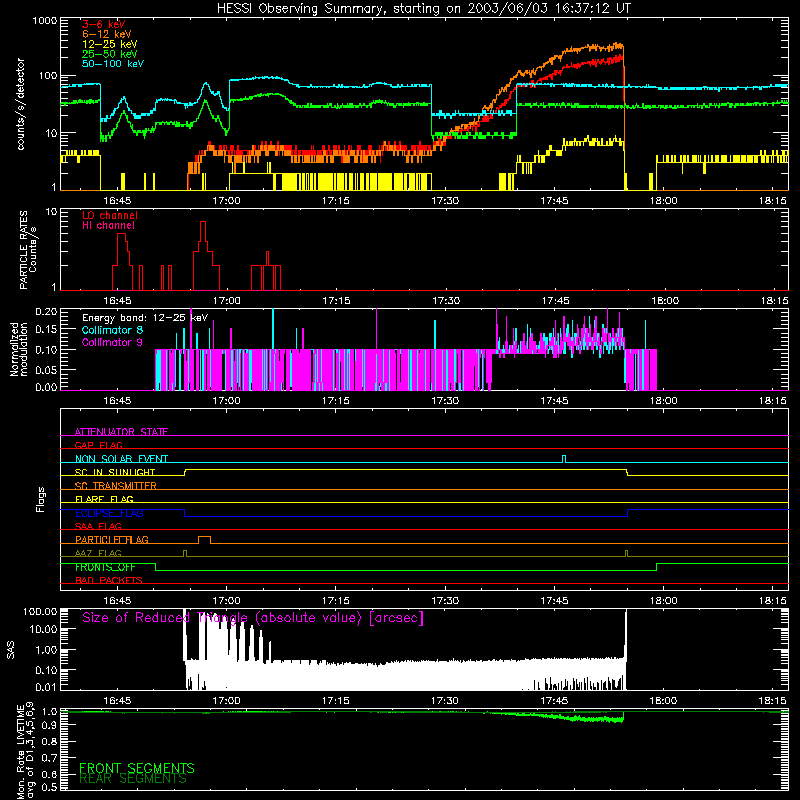Click the orange 6-12 keV peak before 17:55
Image resolution: width=800 pixels, height=800 pixels.
point(619,45)
